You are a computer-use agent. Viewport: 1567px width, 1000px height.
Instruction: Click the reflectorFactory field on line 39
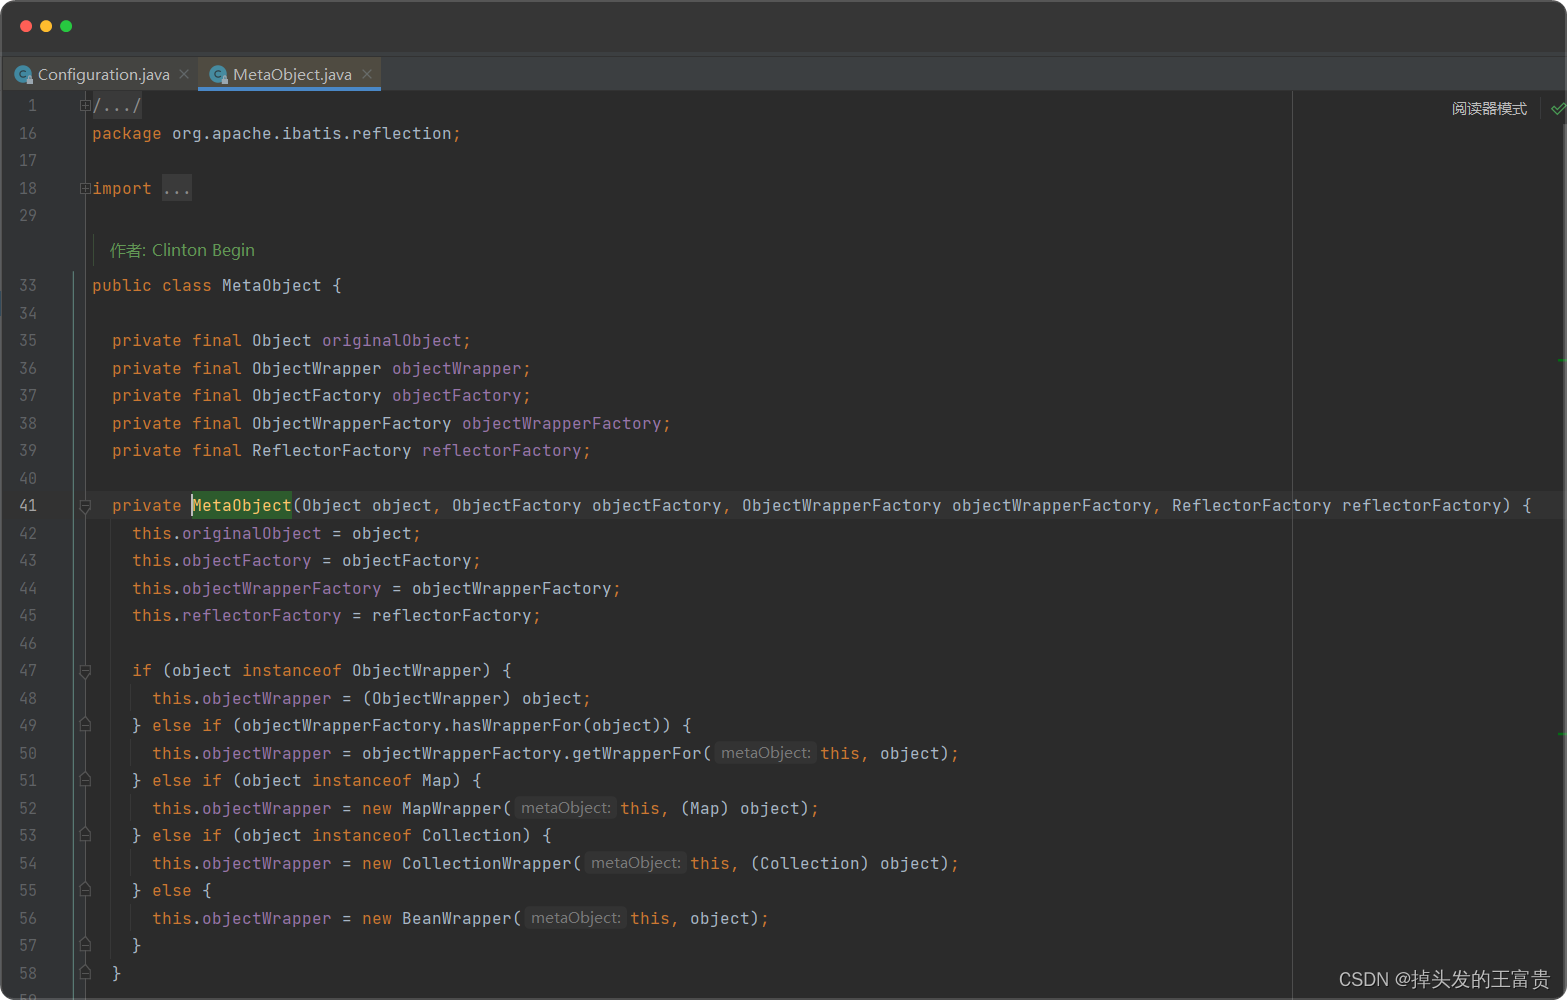click(x=501, y=451)
